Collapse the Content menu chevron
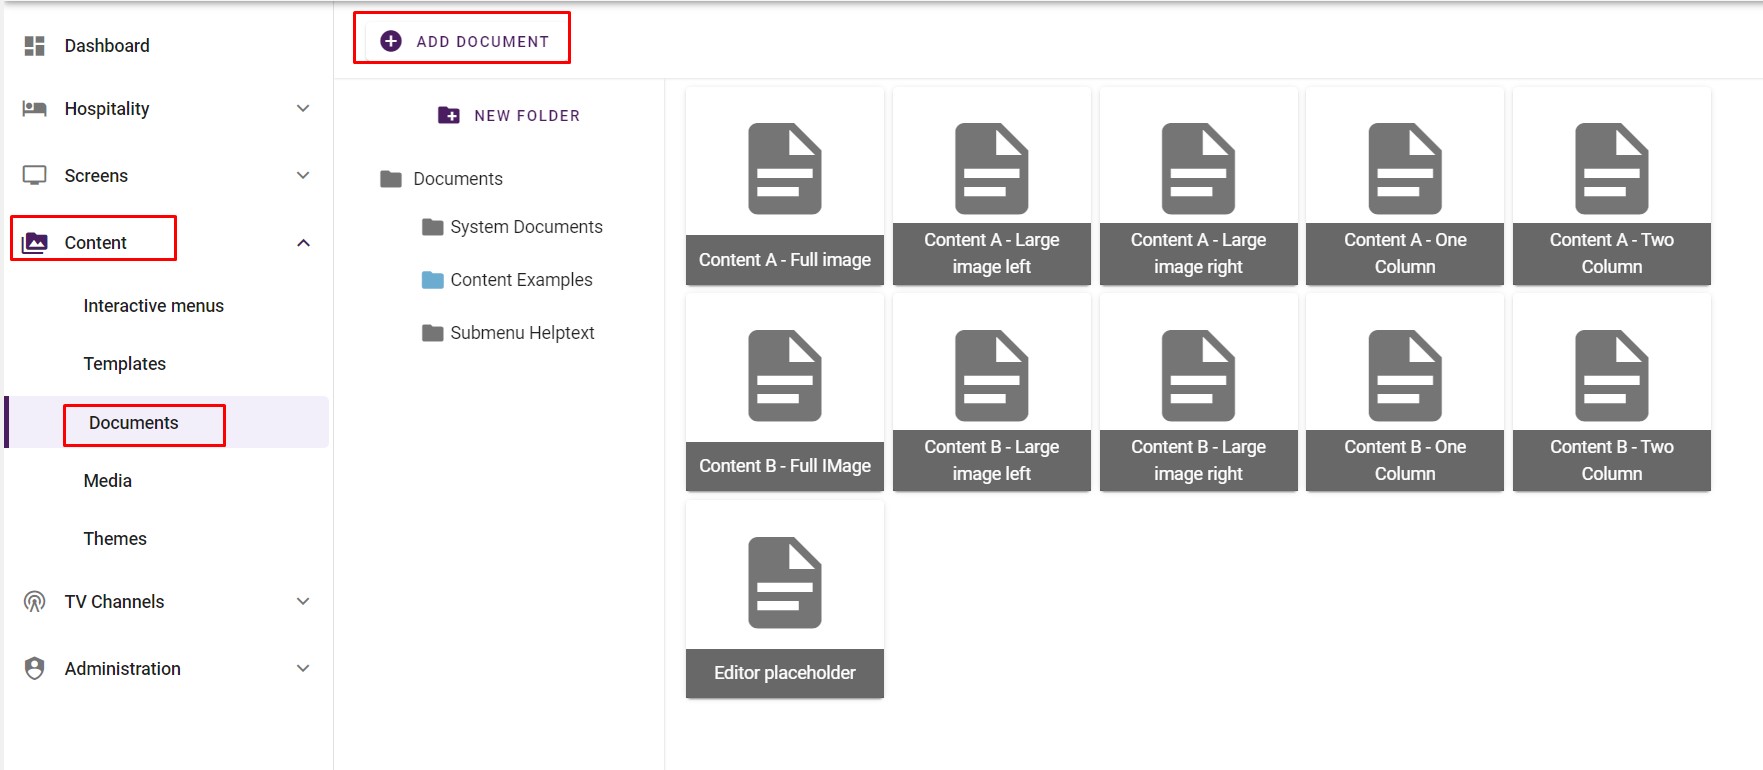The height and width of the screenshot is (770, 1763). [303, 243]
